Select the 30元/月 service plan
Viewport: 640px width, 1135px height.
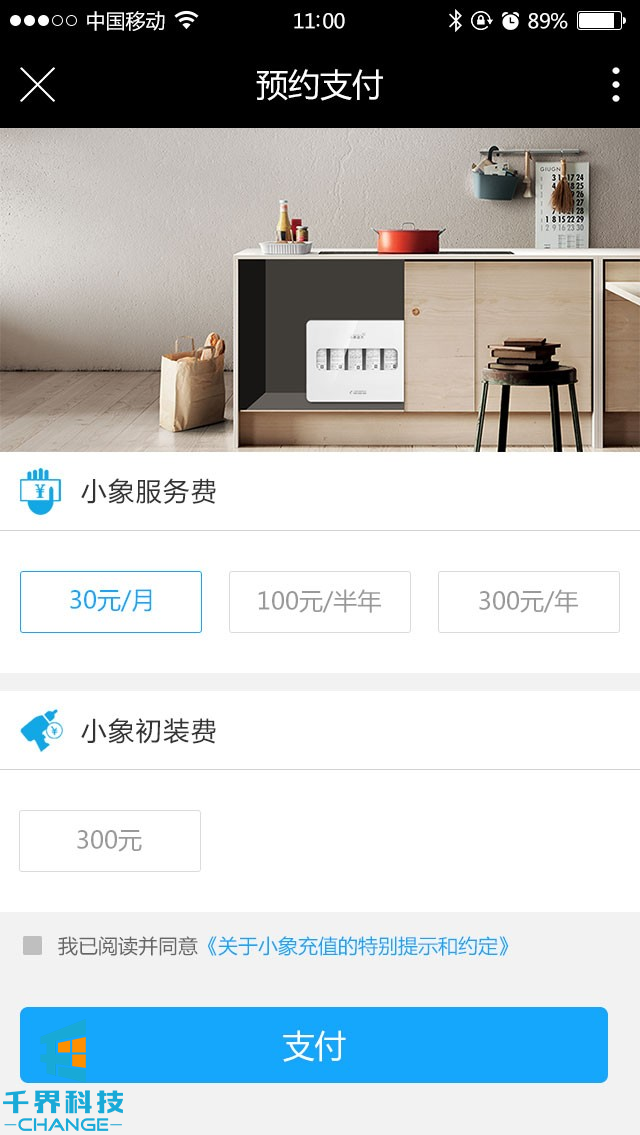coord(111,602)
